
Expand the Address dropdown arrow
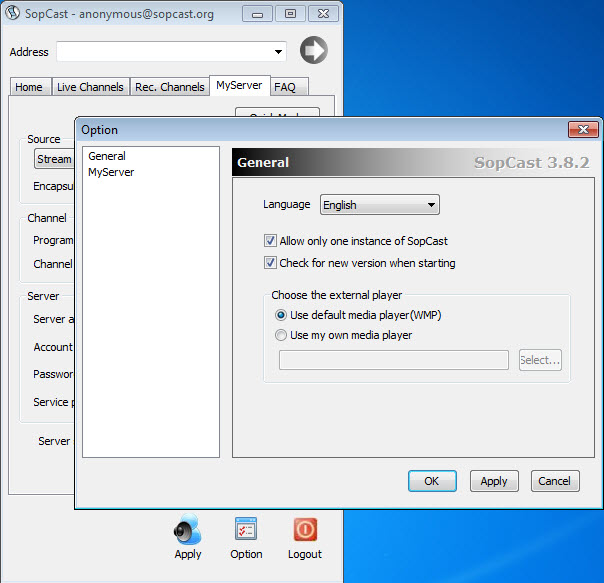click(278, 52)
